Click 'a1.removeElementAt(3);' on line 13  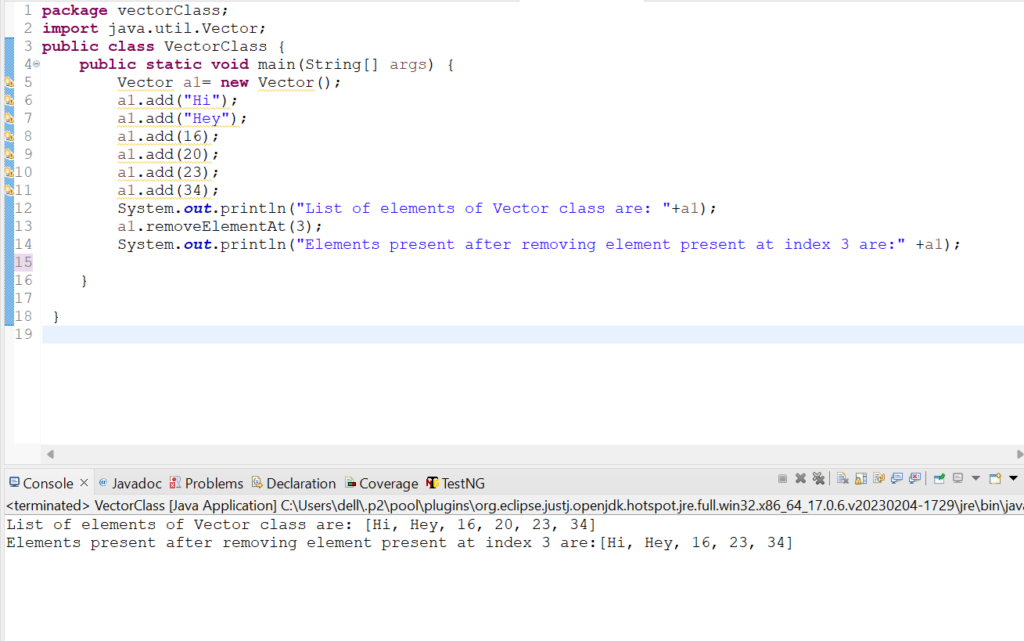pyautogui.click(x=220, y=227)
